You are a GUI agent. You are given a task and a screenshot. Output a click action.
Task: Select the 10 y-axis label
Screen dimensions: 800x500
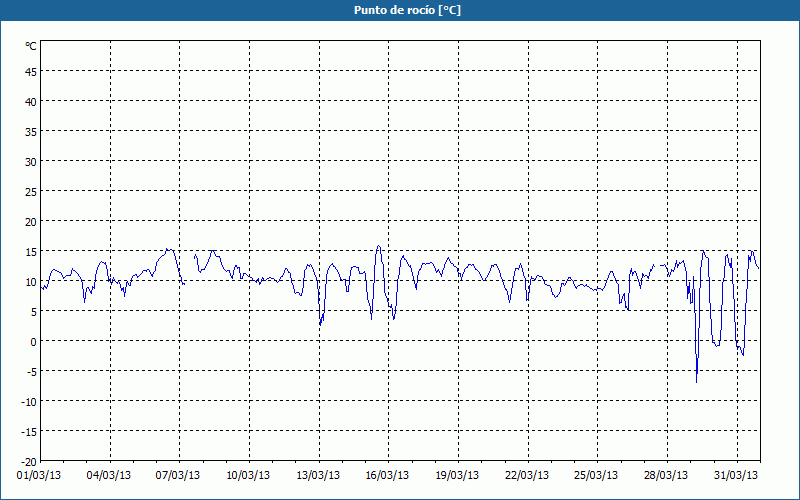(31, 282)
